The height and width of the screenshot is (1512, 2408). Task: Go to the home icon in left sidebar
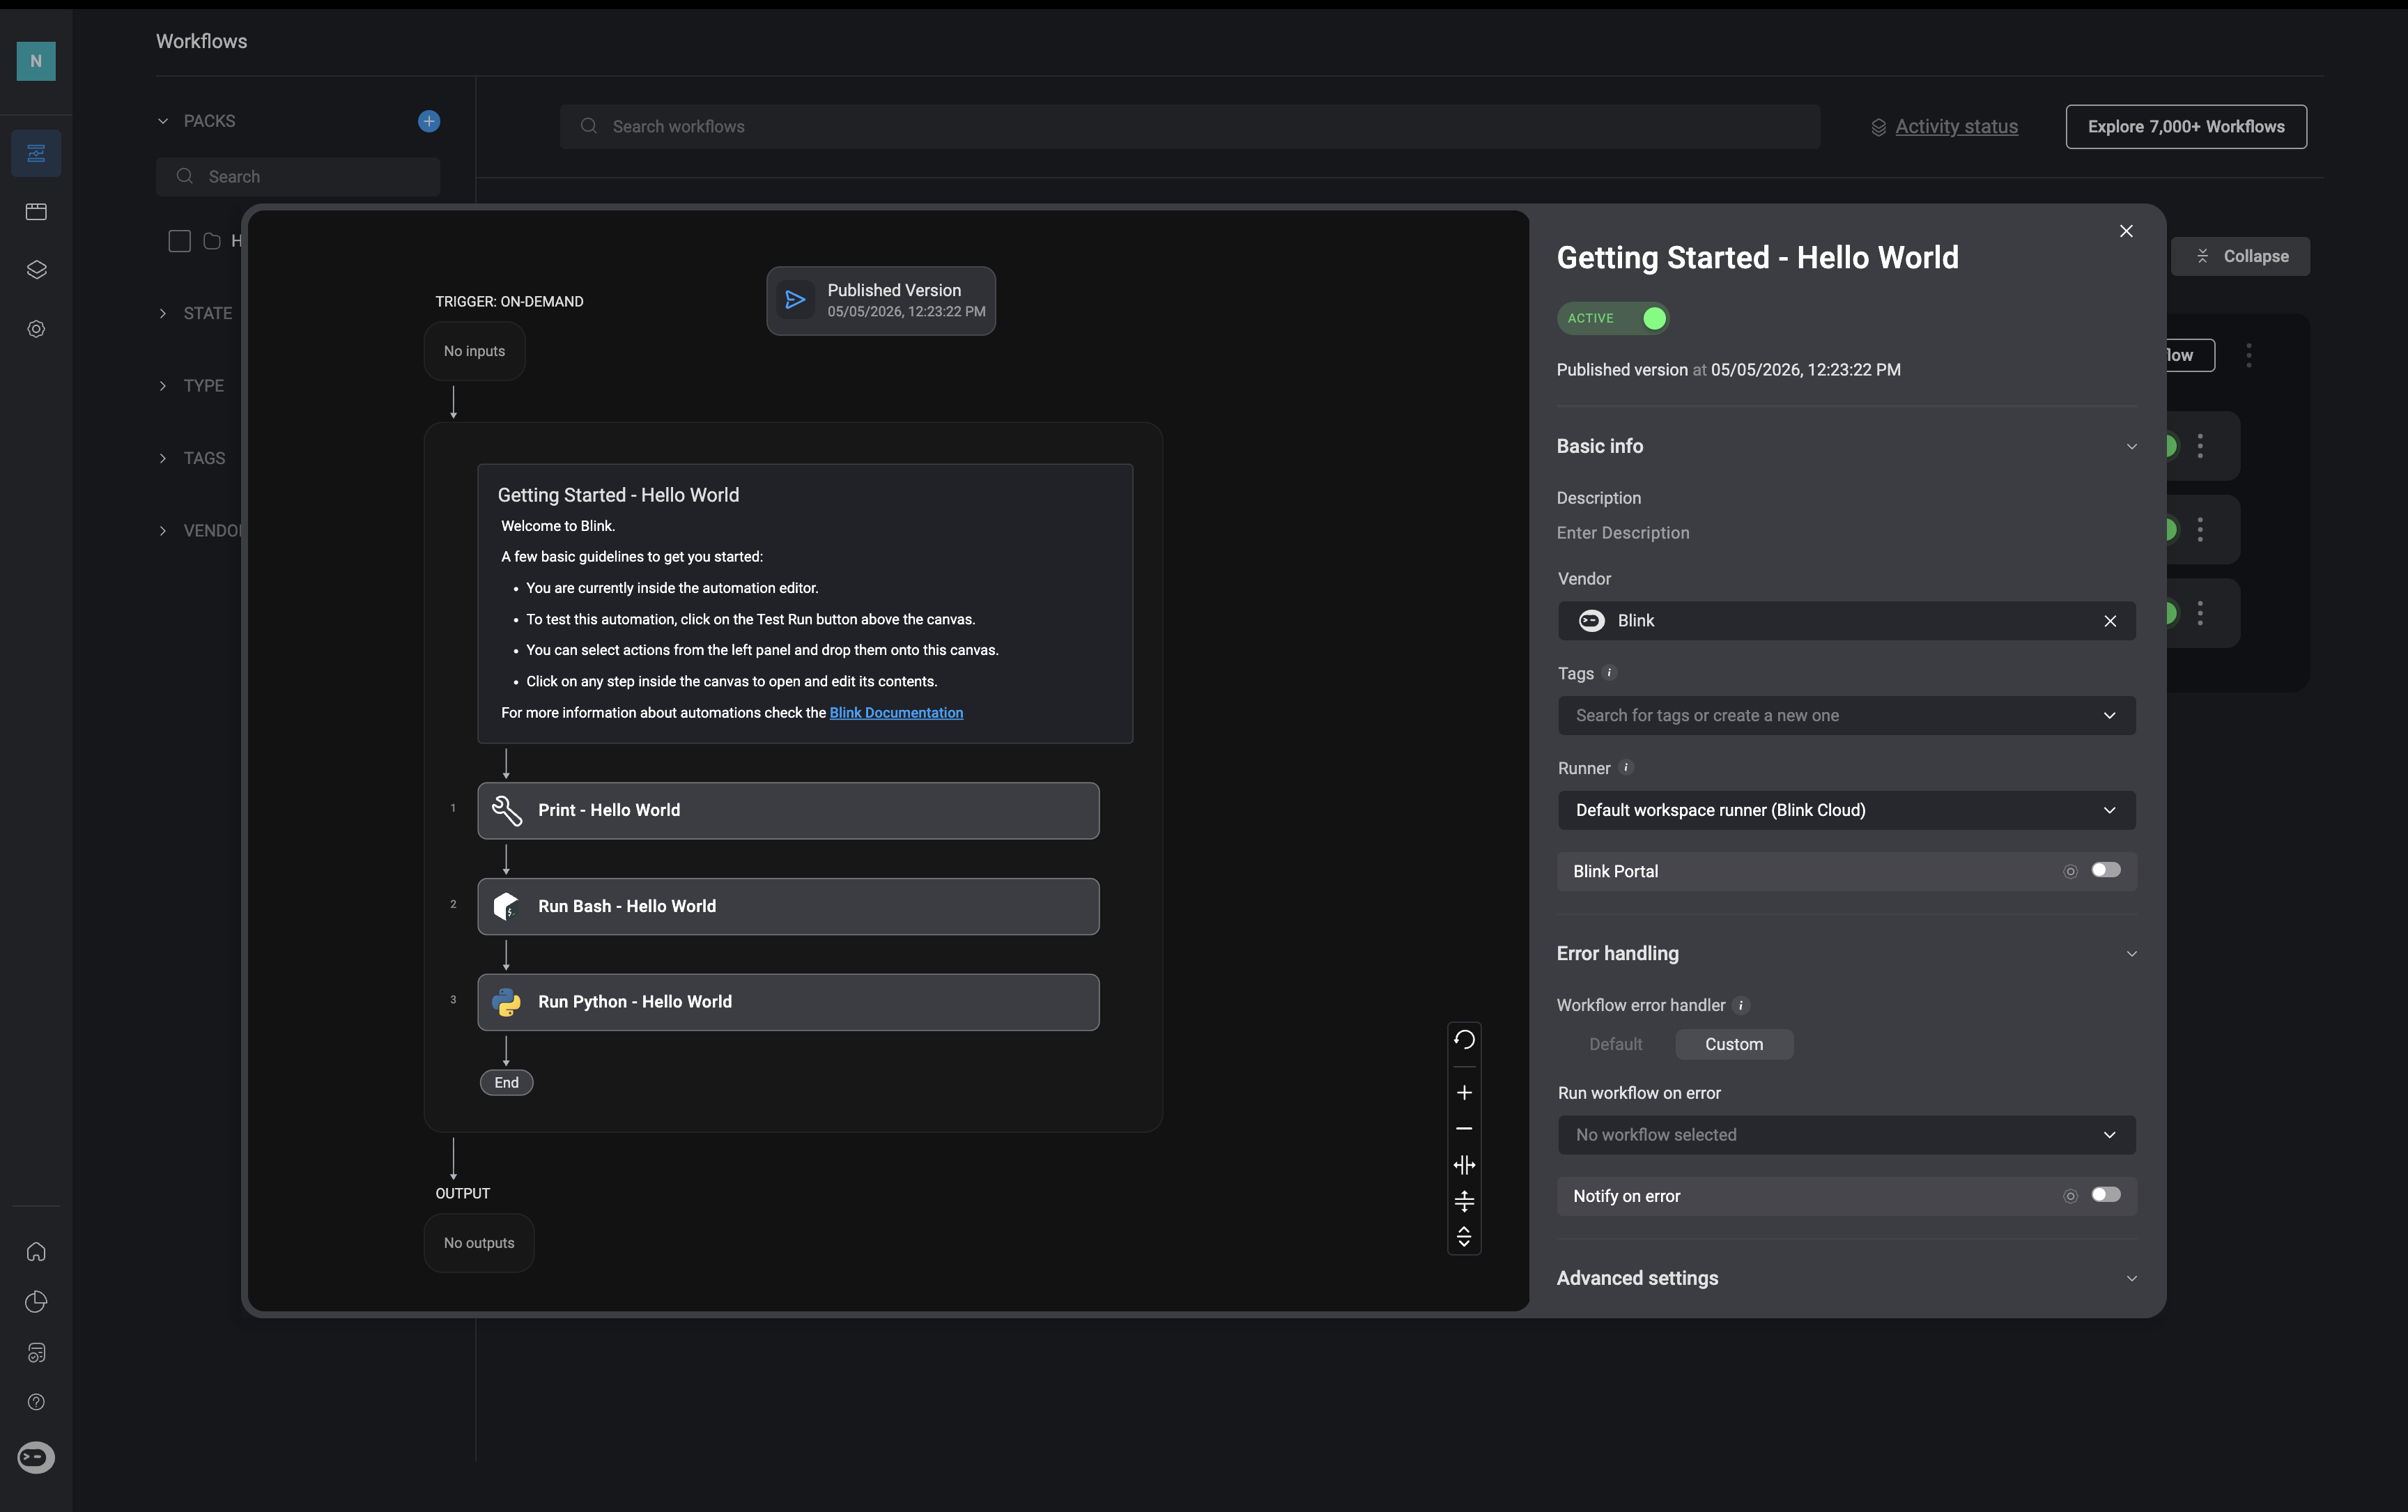click(36, 1251)
